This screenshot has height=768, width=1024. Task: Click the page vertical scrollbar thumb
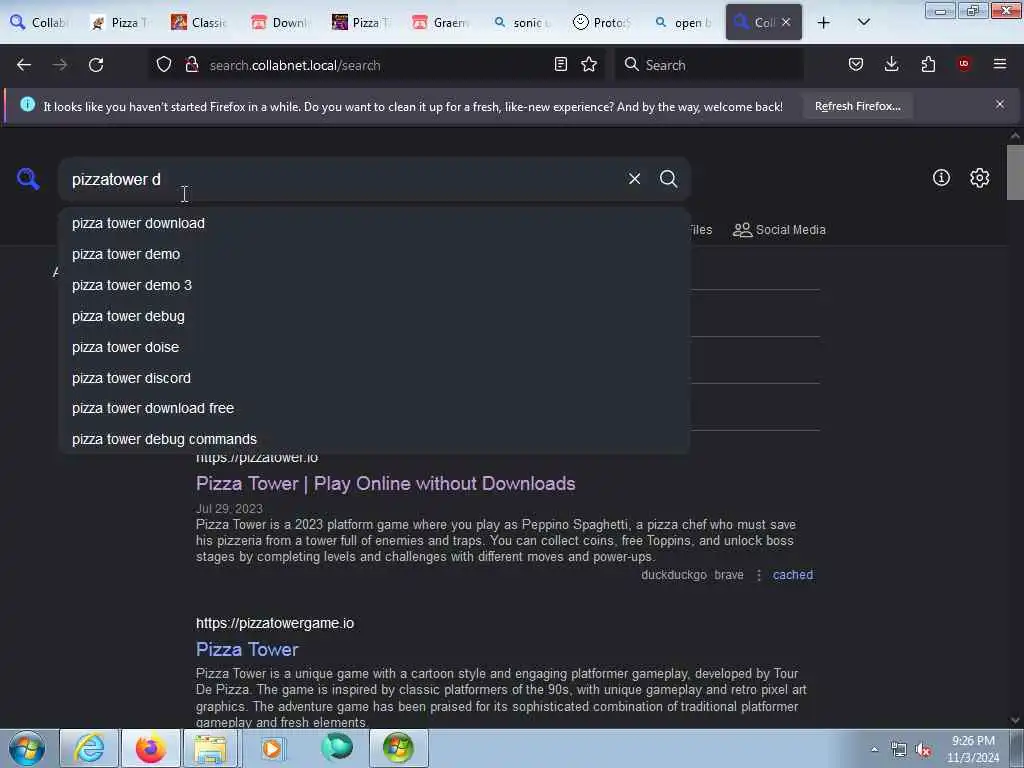coord(1015,172)
